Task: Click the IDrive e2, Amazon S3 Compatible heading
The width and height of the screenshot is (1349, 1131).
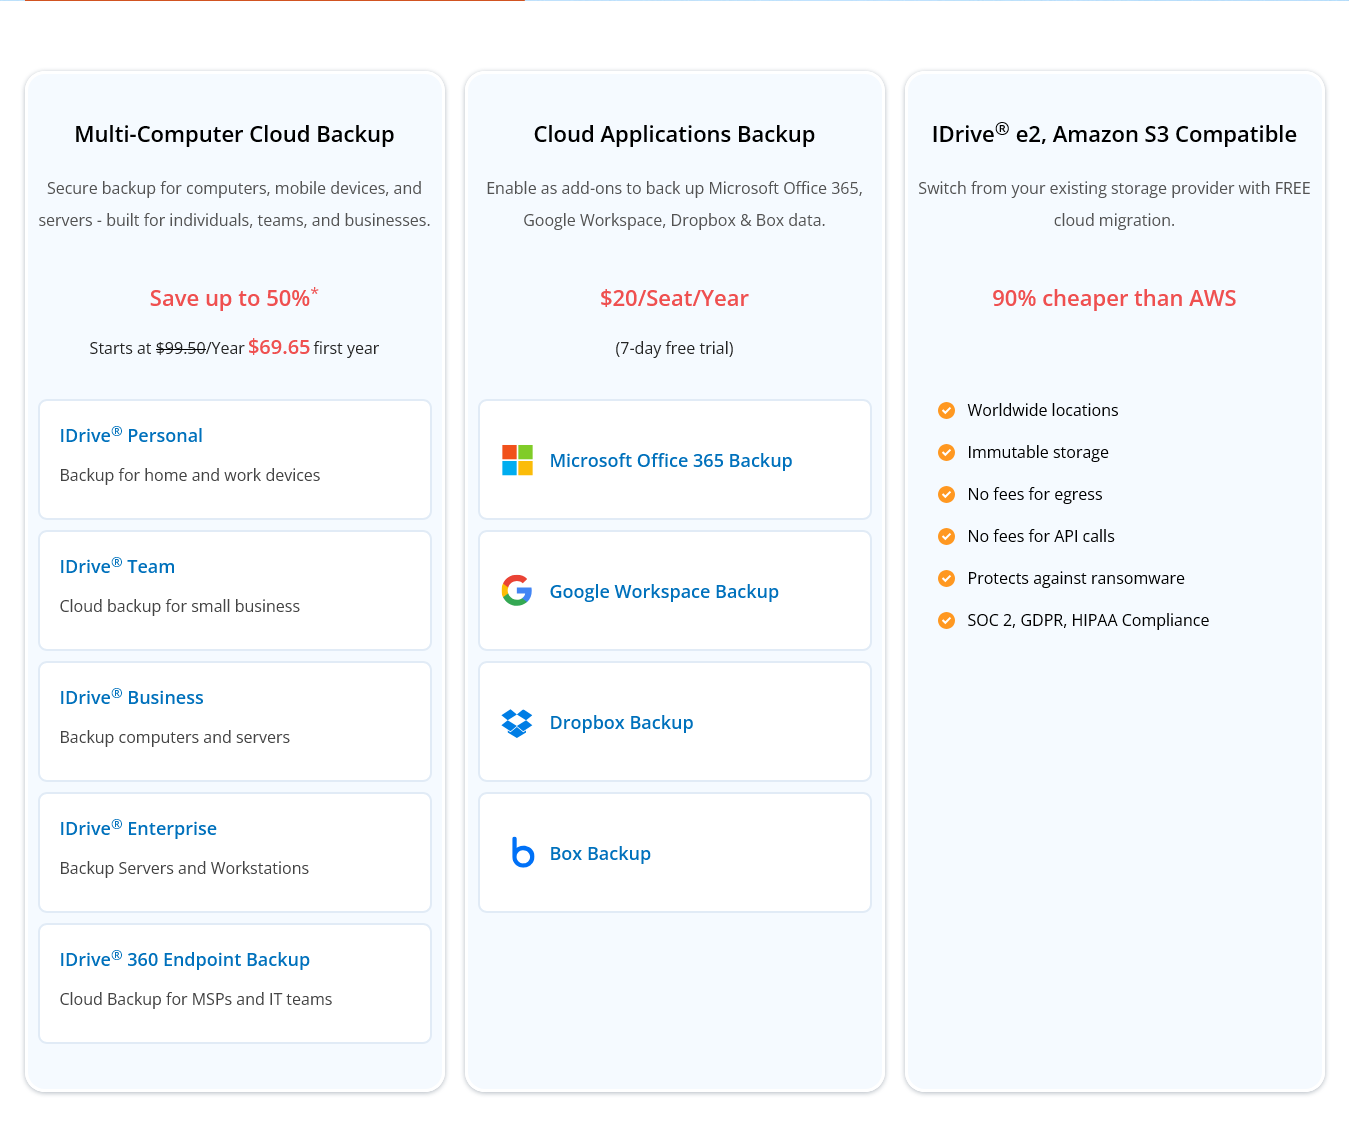Action: (x=1114, y=134)
